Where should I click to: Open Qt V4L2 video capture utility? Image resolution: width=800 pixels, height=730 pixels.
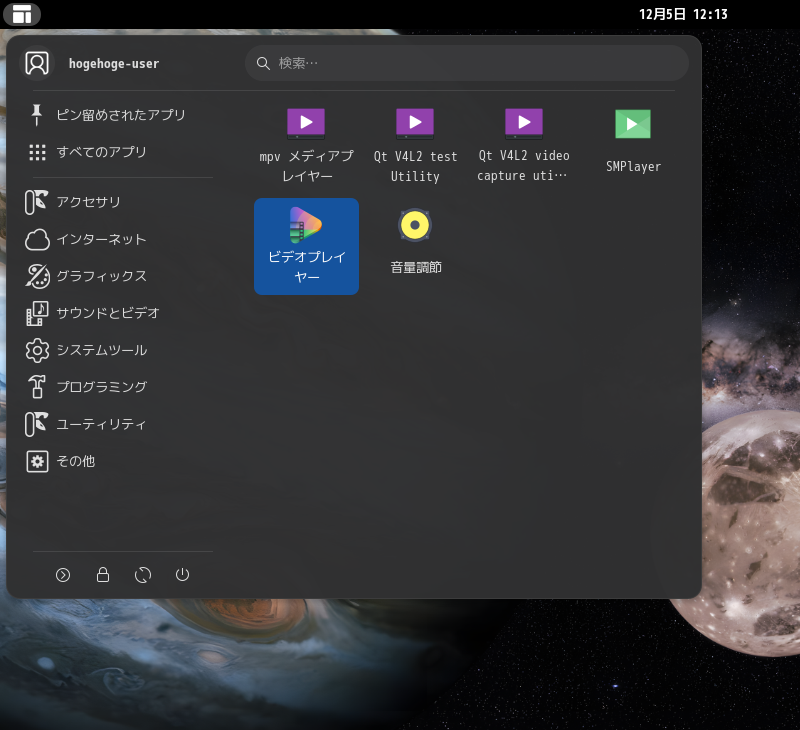point(523,145)
